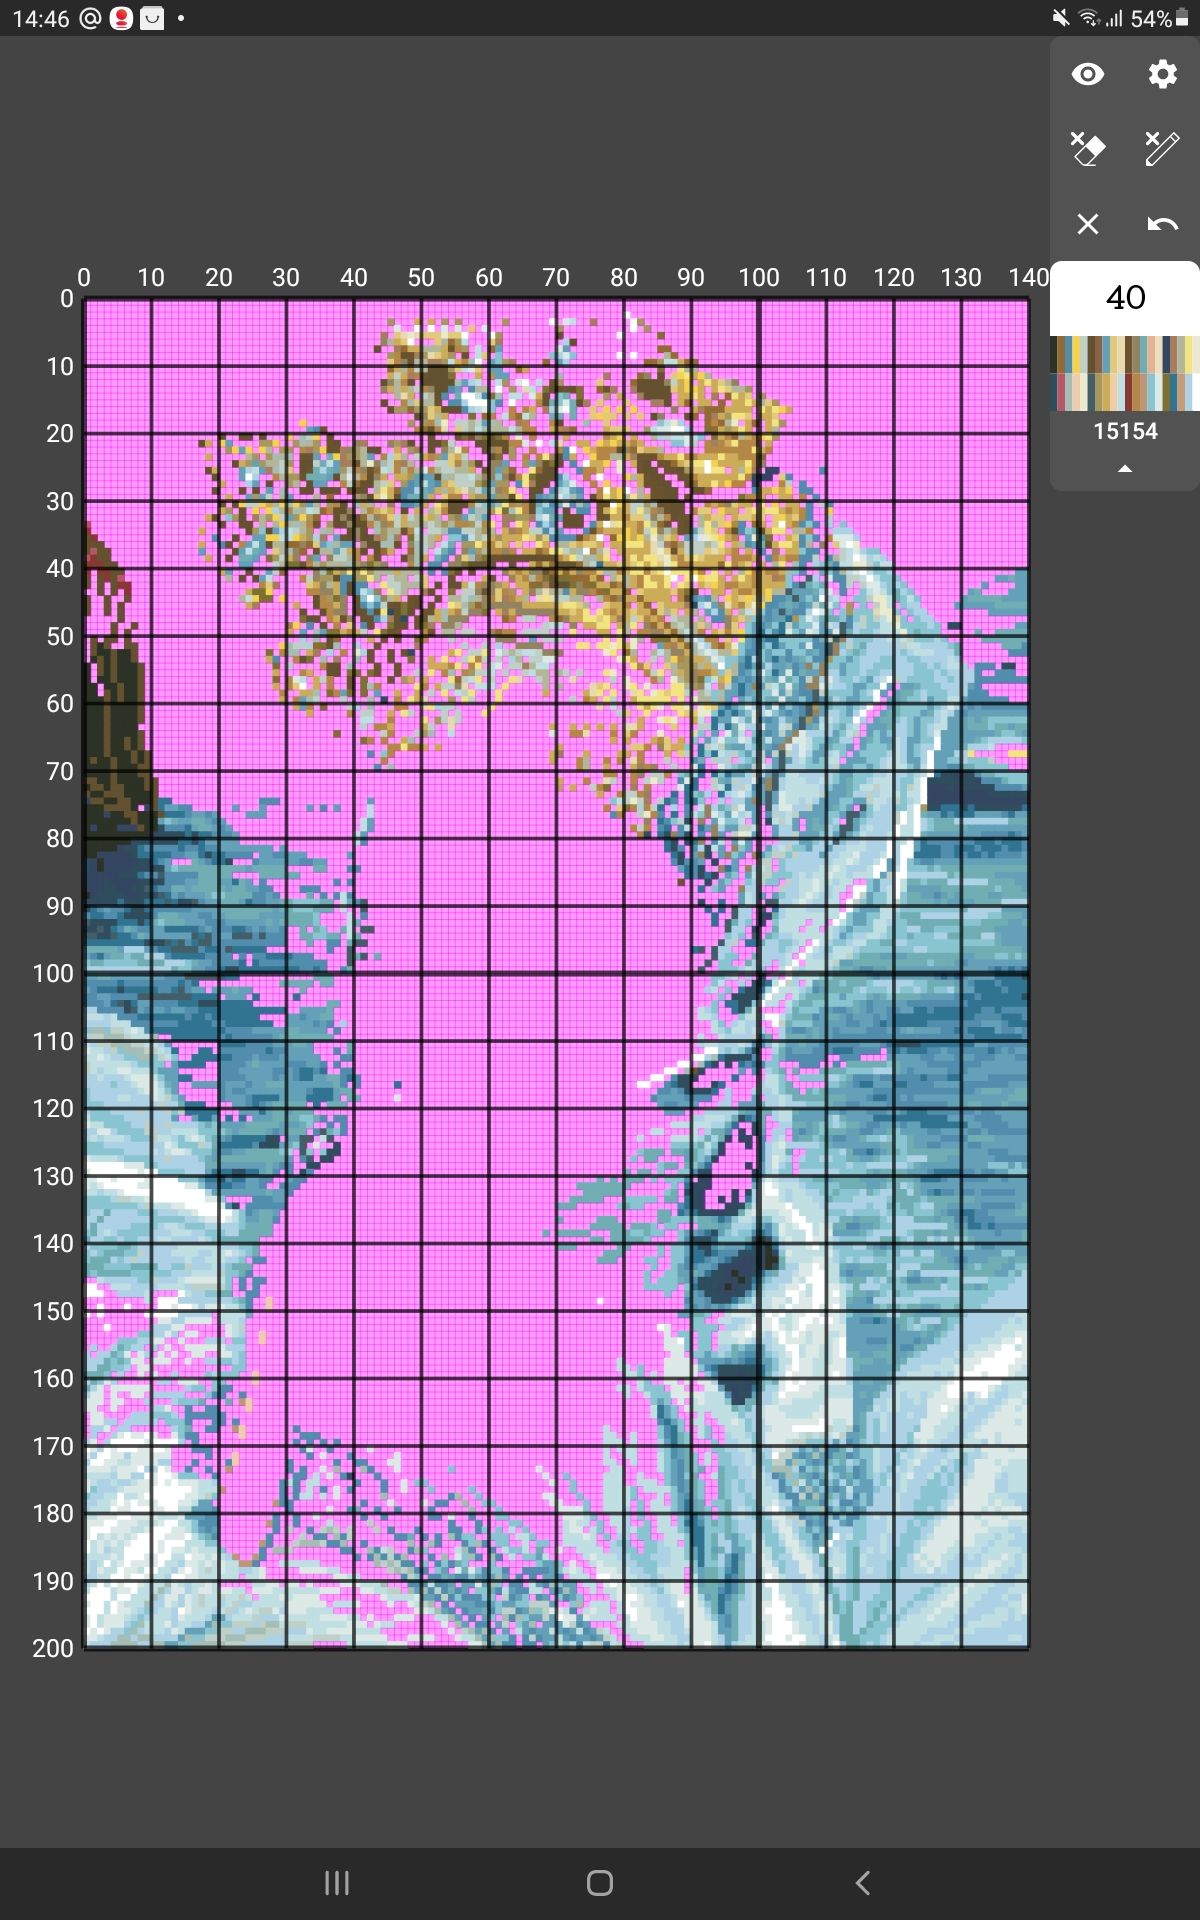Select the white color swatch numbered 40
The image size is (1200, 1920).
click(1125, 298)
